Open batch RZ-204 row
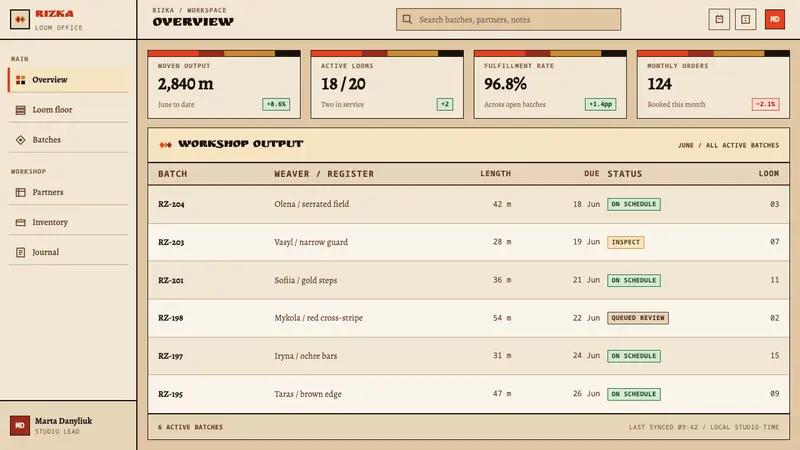The height and width of the screenshot is (450, 800). click(x=468, y=204)
